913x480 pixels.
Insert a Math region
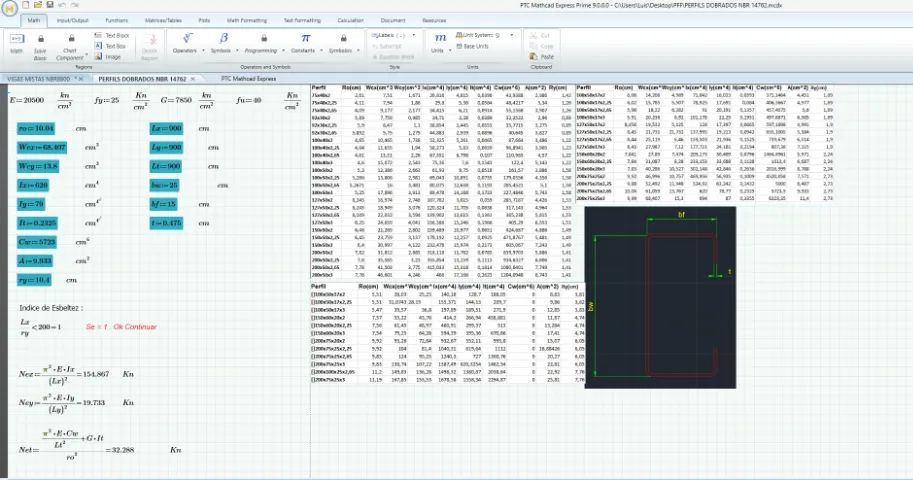pyautogui.click(x=17, y=44)
